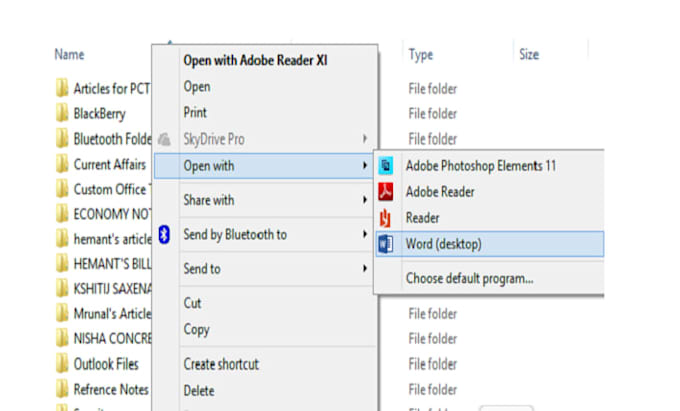The image size is (680, 411).
Task: Click the Outlook Files folder icon
Action: click(x=62, y=363)
